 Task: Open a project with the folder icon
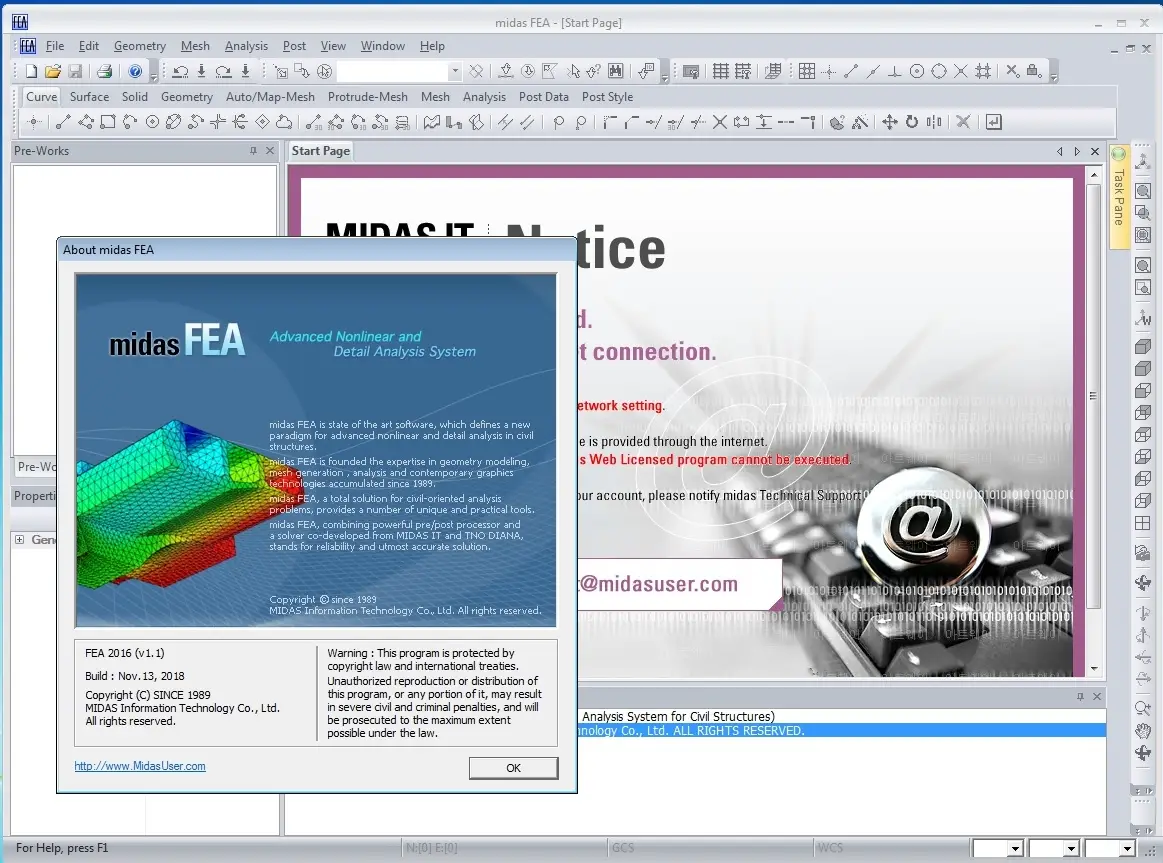[53, 71]
